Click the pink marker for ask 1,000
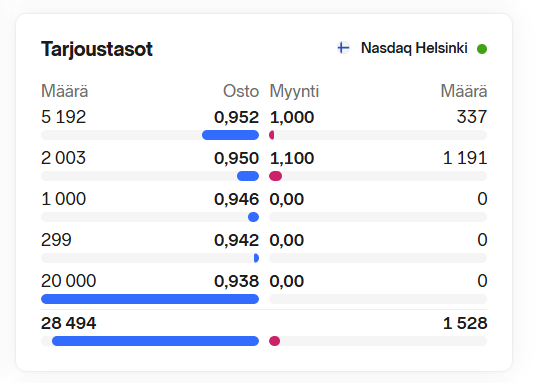The width and height of the screenshot is (537, 383). 272,135
